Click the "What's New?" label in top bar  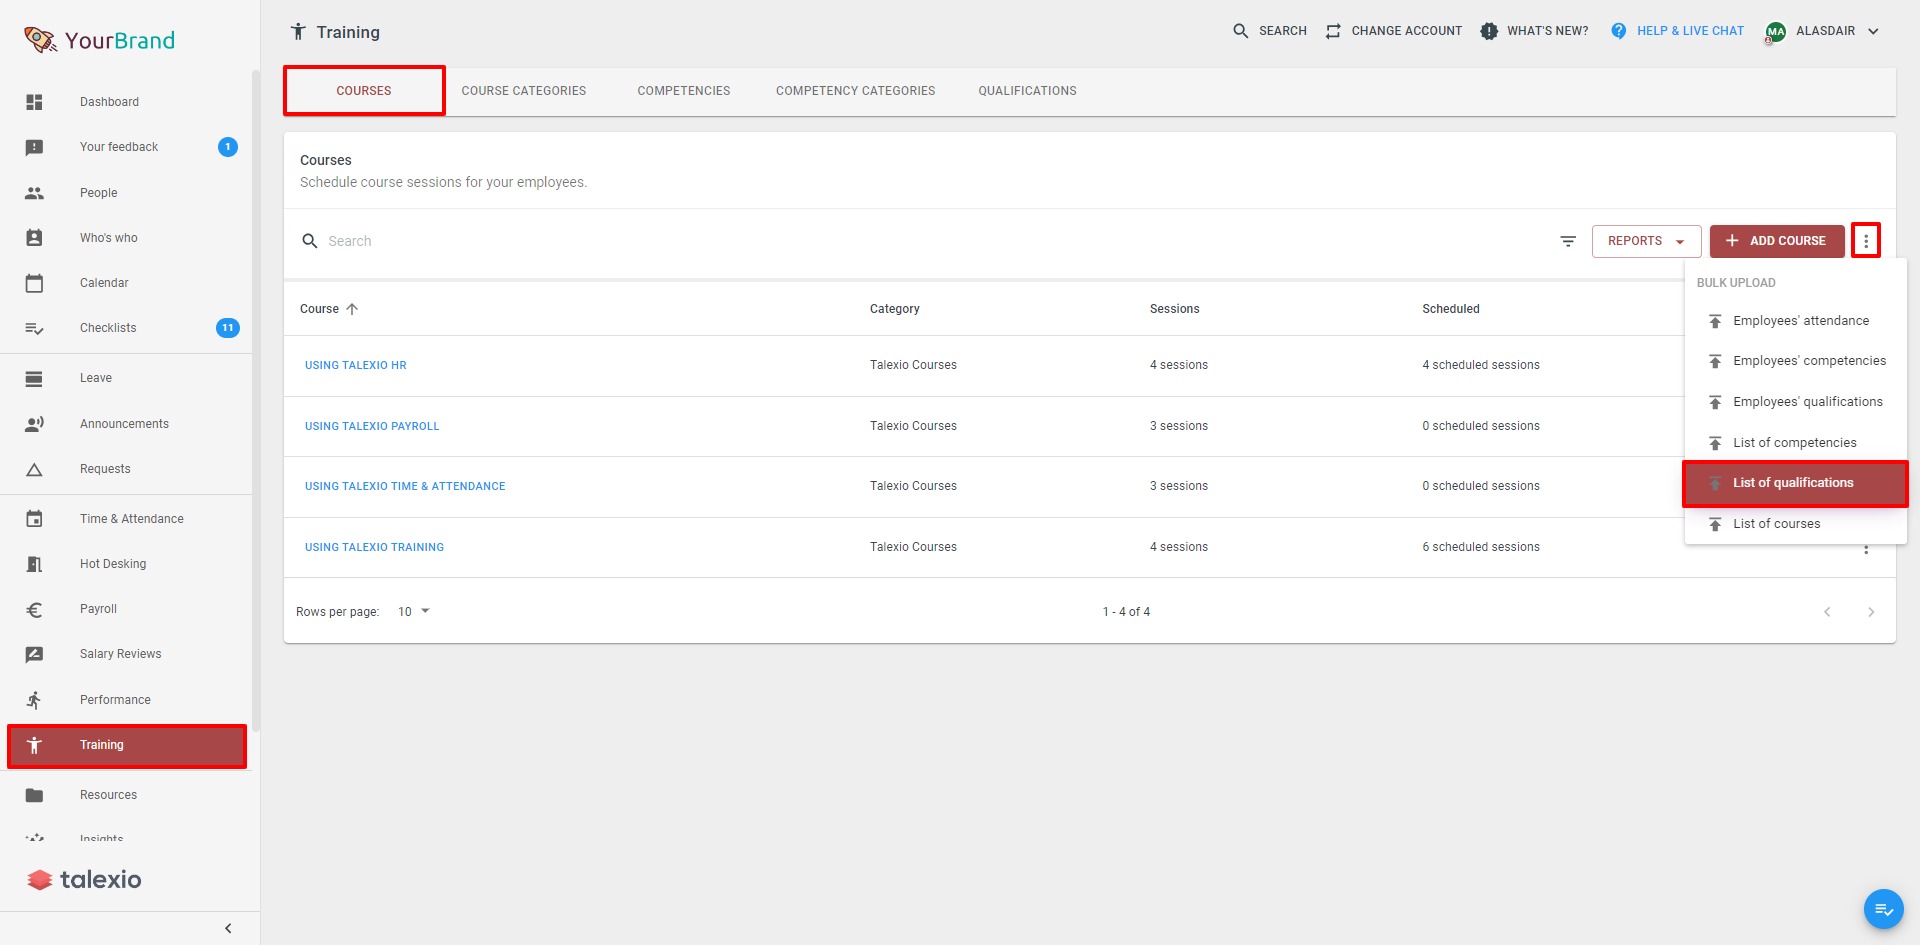coord(1548,31)
